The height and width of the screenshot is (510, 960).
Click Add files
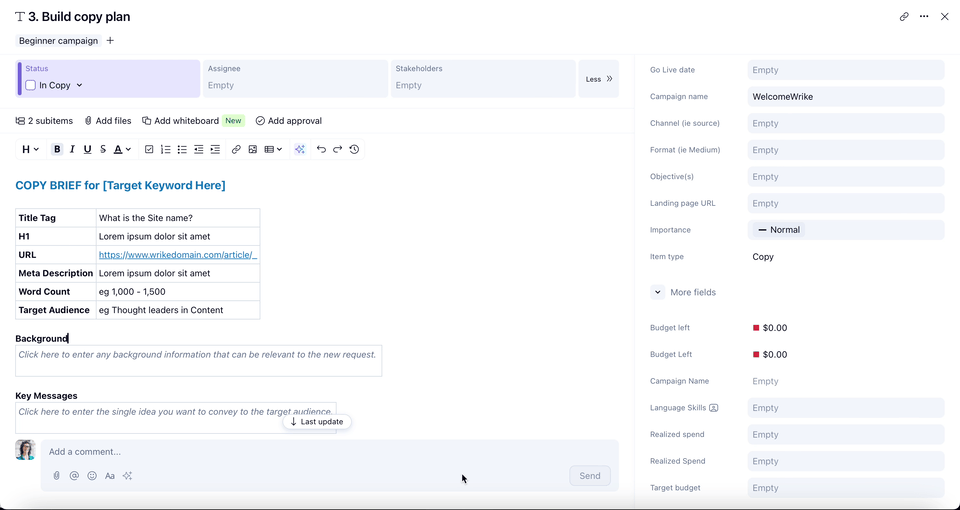coord(108,121)
